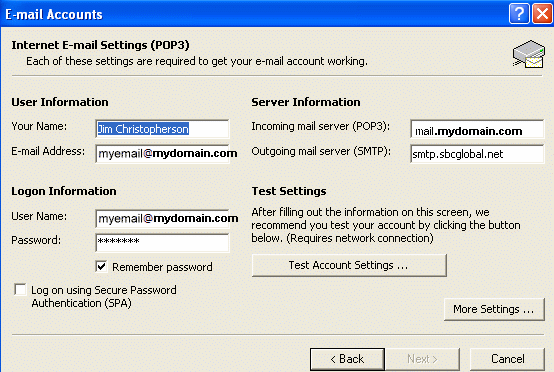Click Test Account Settings button
The height and width of the screenshot is (372, 554).
point(349,265)
